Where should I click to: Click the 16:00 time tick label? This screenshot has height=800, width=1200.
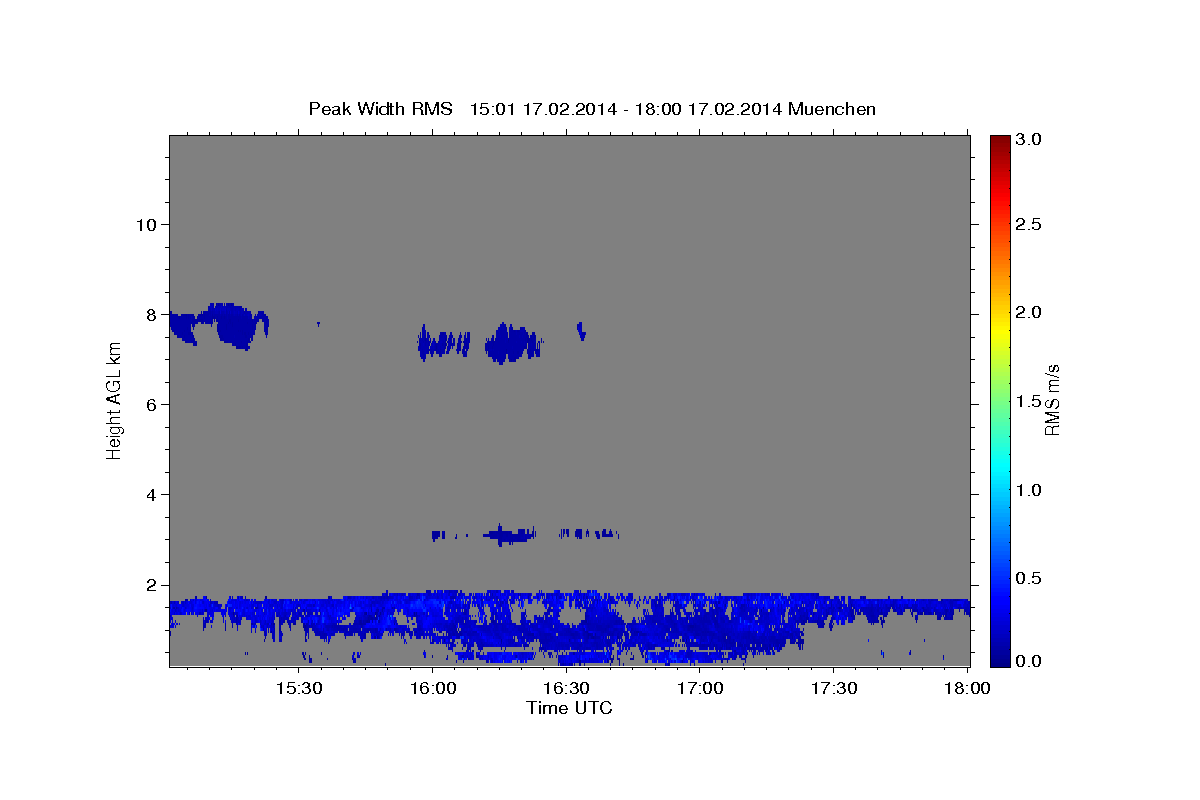(x=433, y=689)
